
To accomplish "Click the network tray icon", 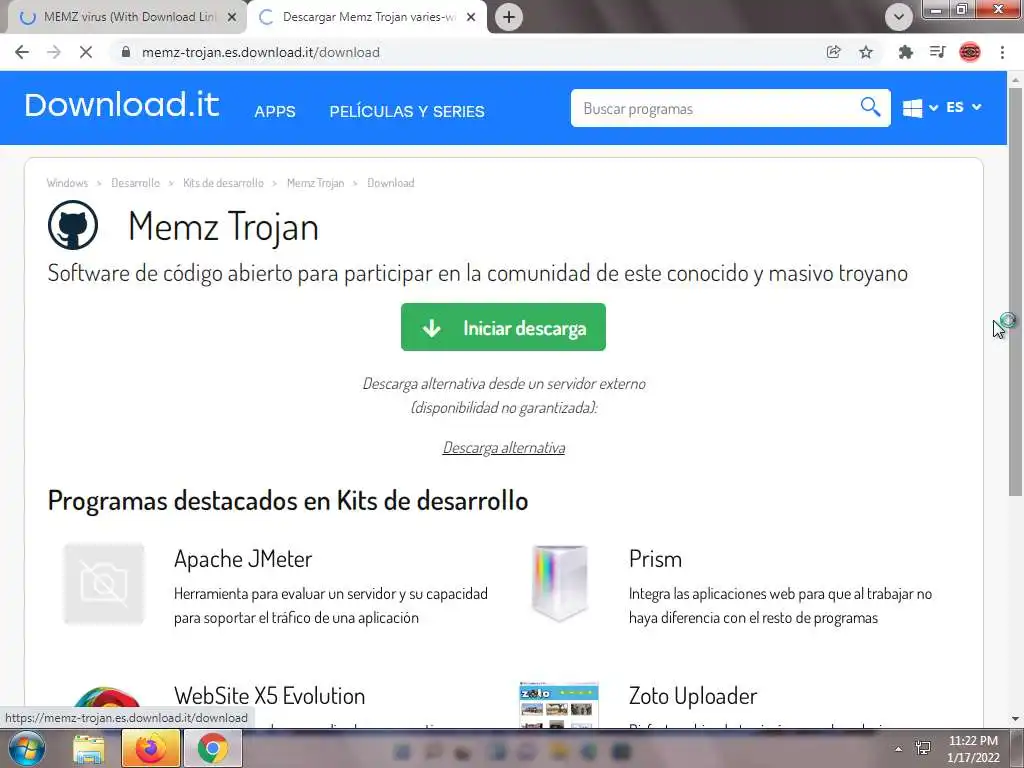I will tap(923, 748).
